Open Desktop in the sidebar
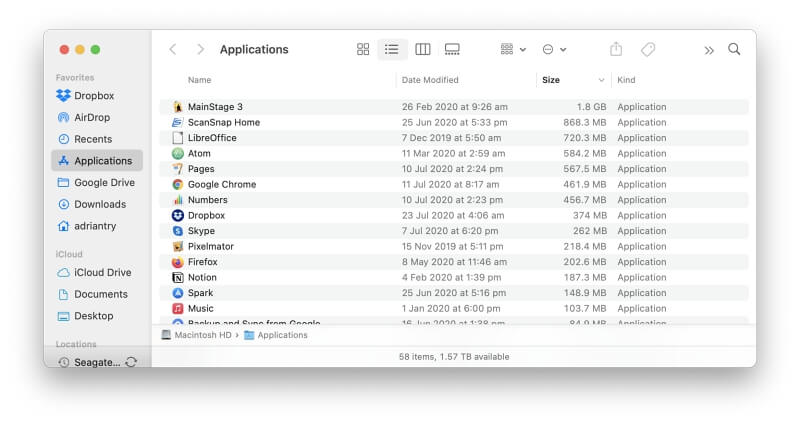Screen dimensions: 800x425 point(85,316)
